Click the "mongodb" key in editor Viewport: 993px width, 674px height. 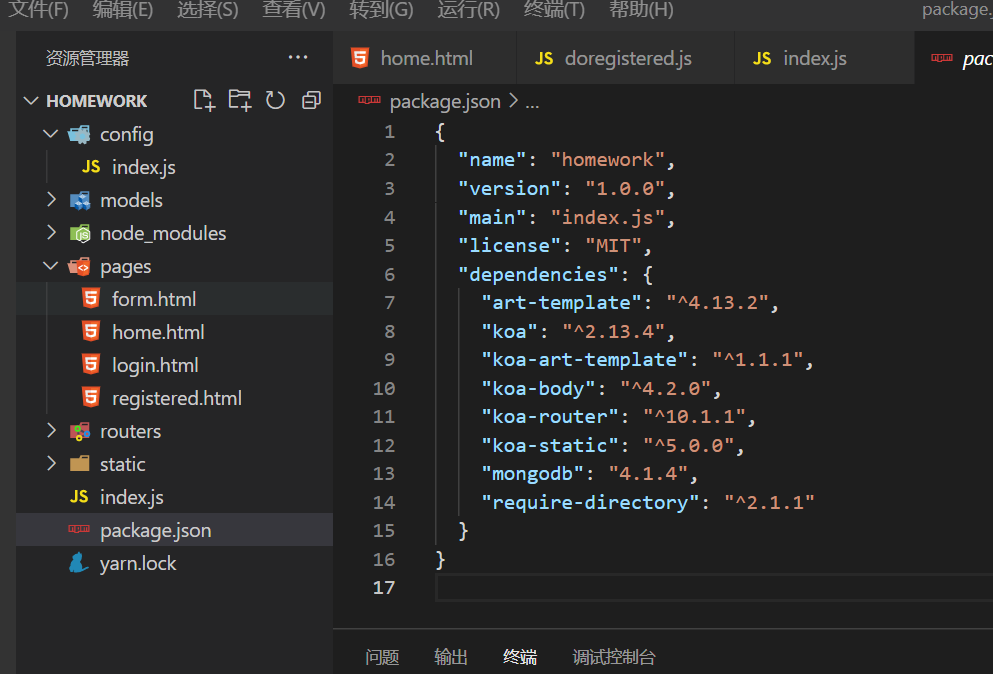tap(532, 474)
